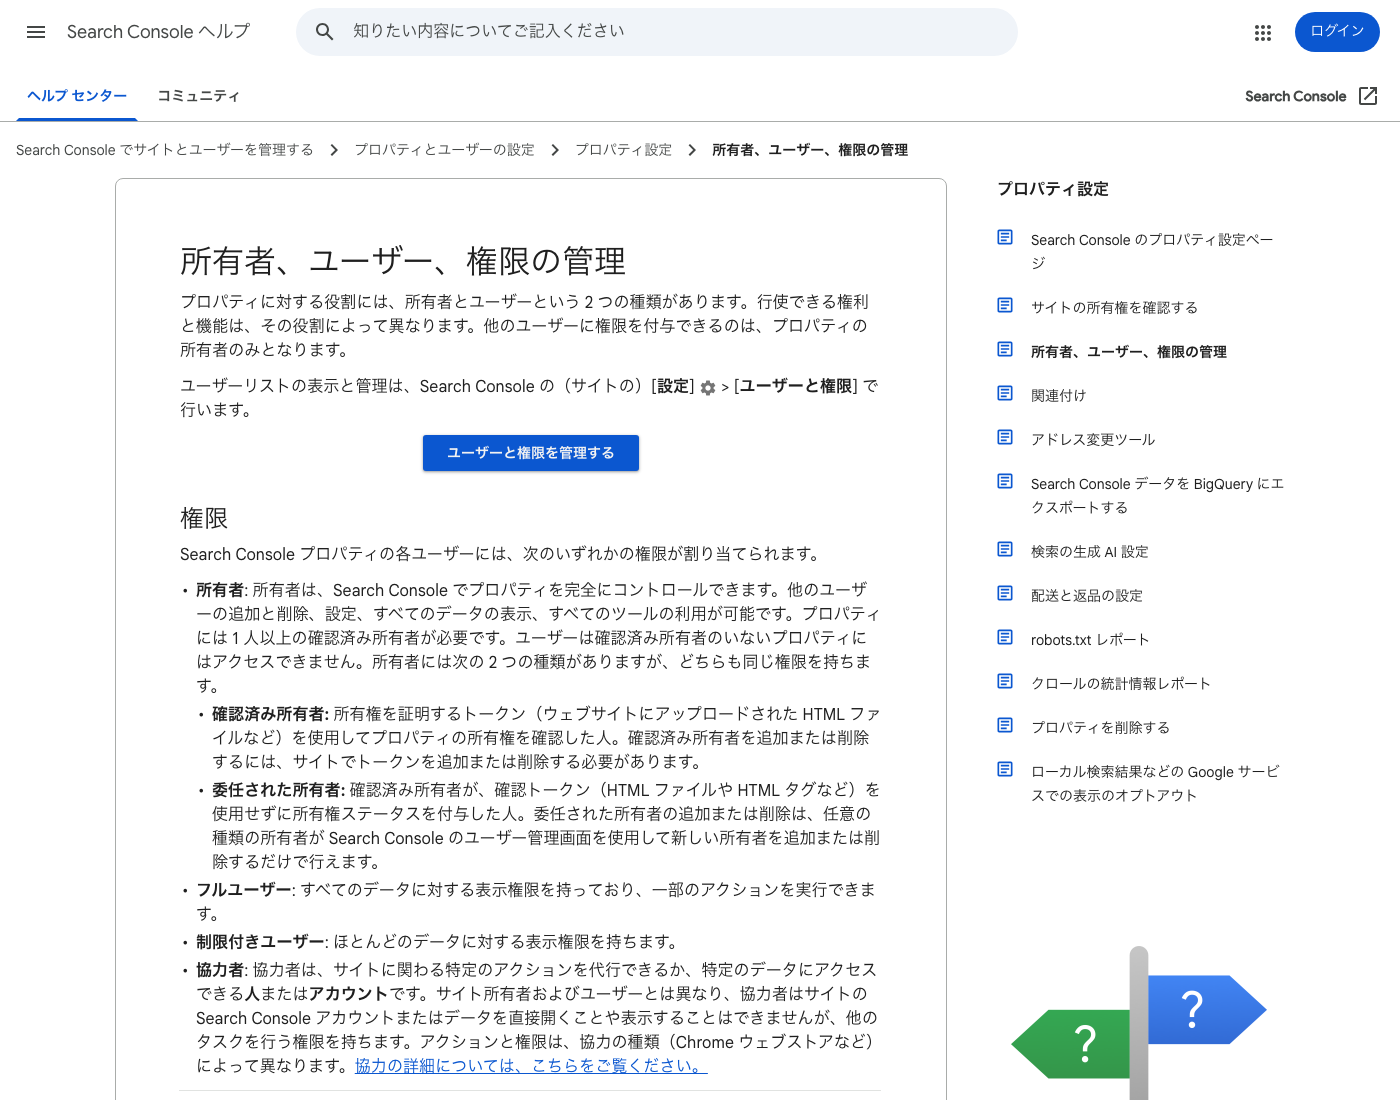The height and width of the screenshot is (1100, 1400).
Task: Open 協力の詳細については、こちらをご覧ください link
Action: (531, 1066)
